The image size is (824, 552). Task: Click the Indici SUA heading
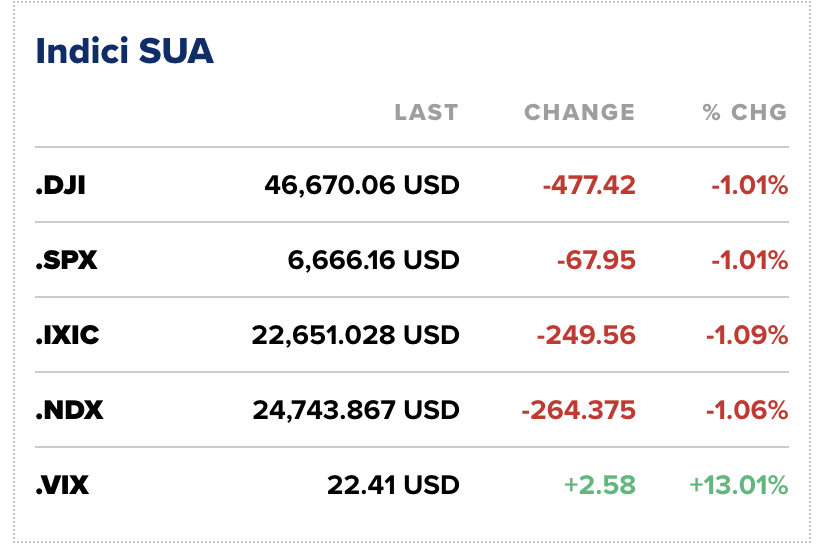coord(125,52)
